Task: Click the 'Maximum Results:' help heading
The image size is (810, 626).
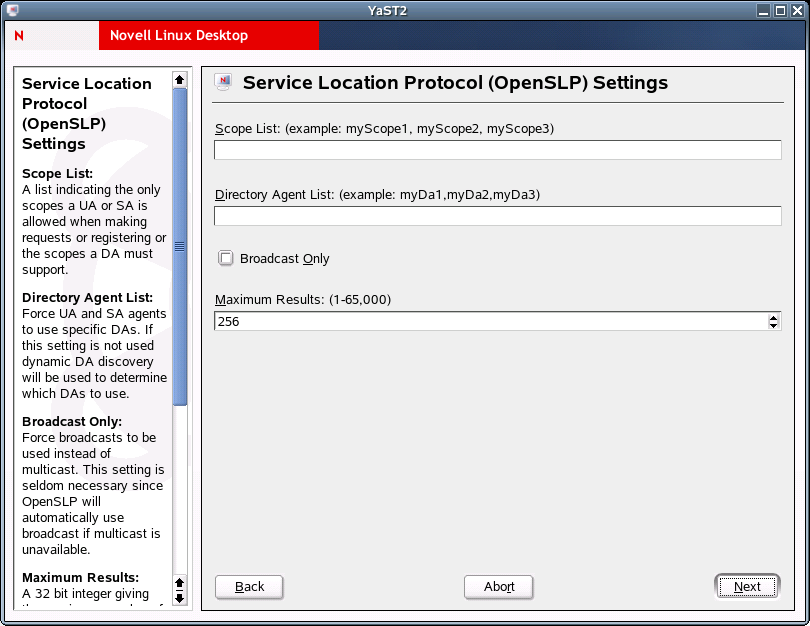Action: (81, 577)
